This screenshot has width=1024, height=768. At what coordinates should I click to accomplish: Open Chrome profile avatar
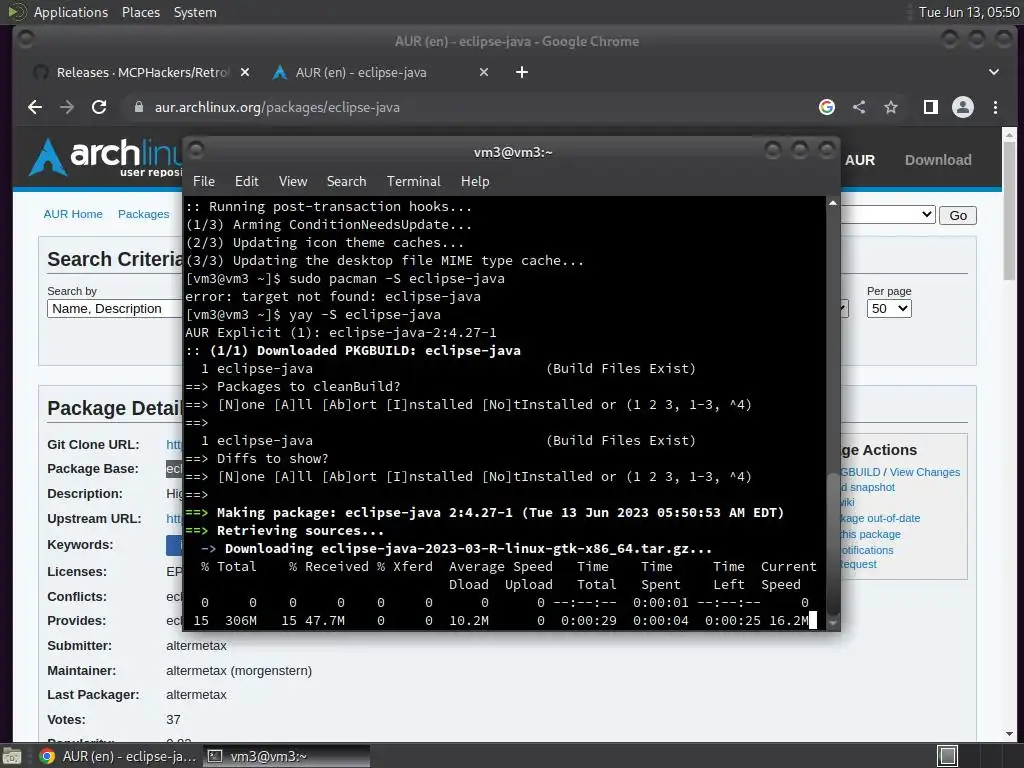pyautogui.click(x=963, y=107)
